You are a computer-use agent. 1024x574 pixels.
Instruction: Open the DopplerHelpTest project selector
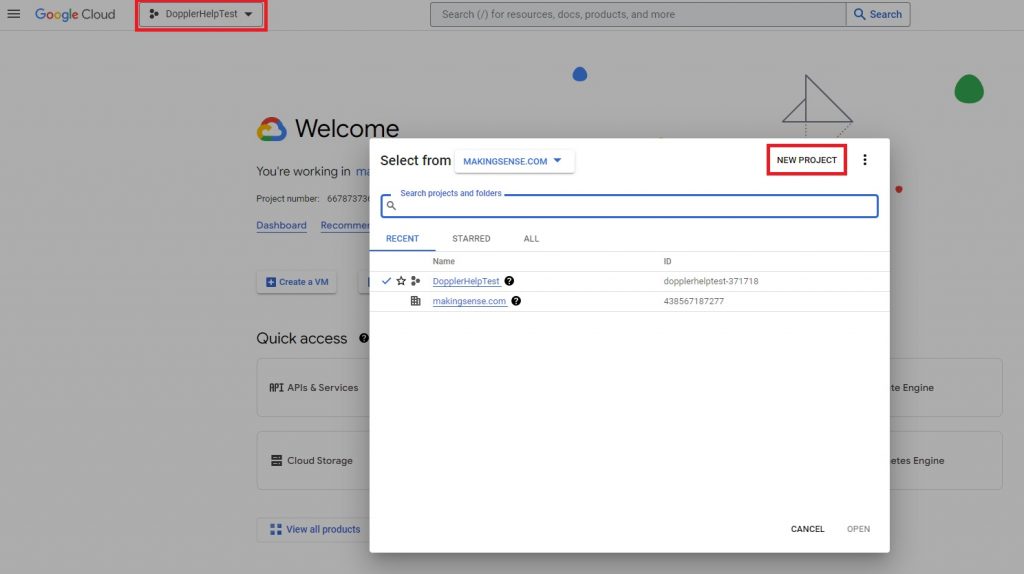(x=200, y=14)
